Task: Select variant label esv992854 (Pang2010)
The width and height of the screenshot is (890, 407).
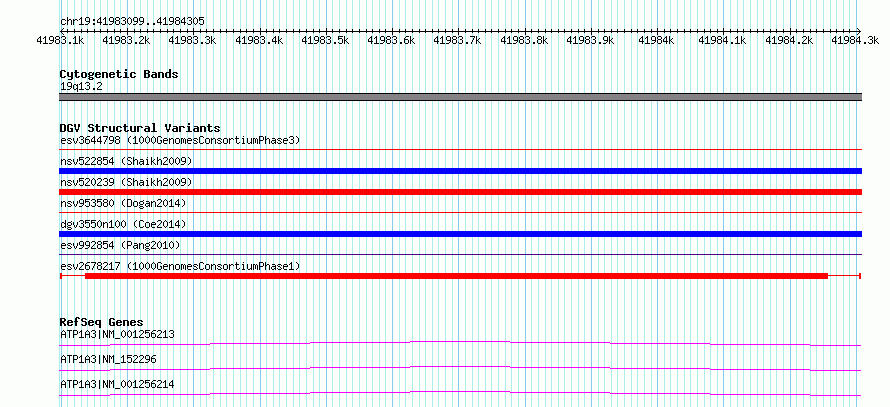Action: pyautogui.click(x=120, y=245)
